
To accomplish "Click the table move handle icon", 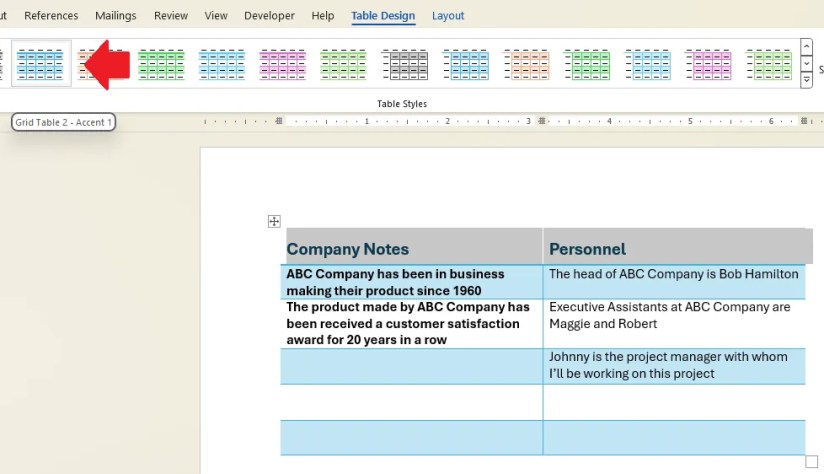I will pos(274,221).
